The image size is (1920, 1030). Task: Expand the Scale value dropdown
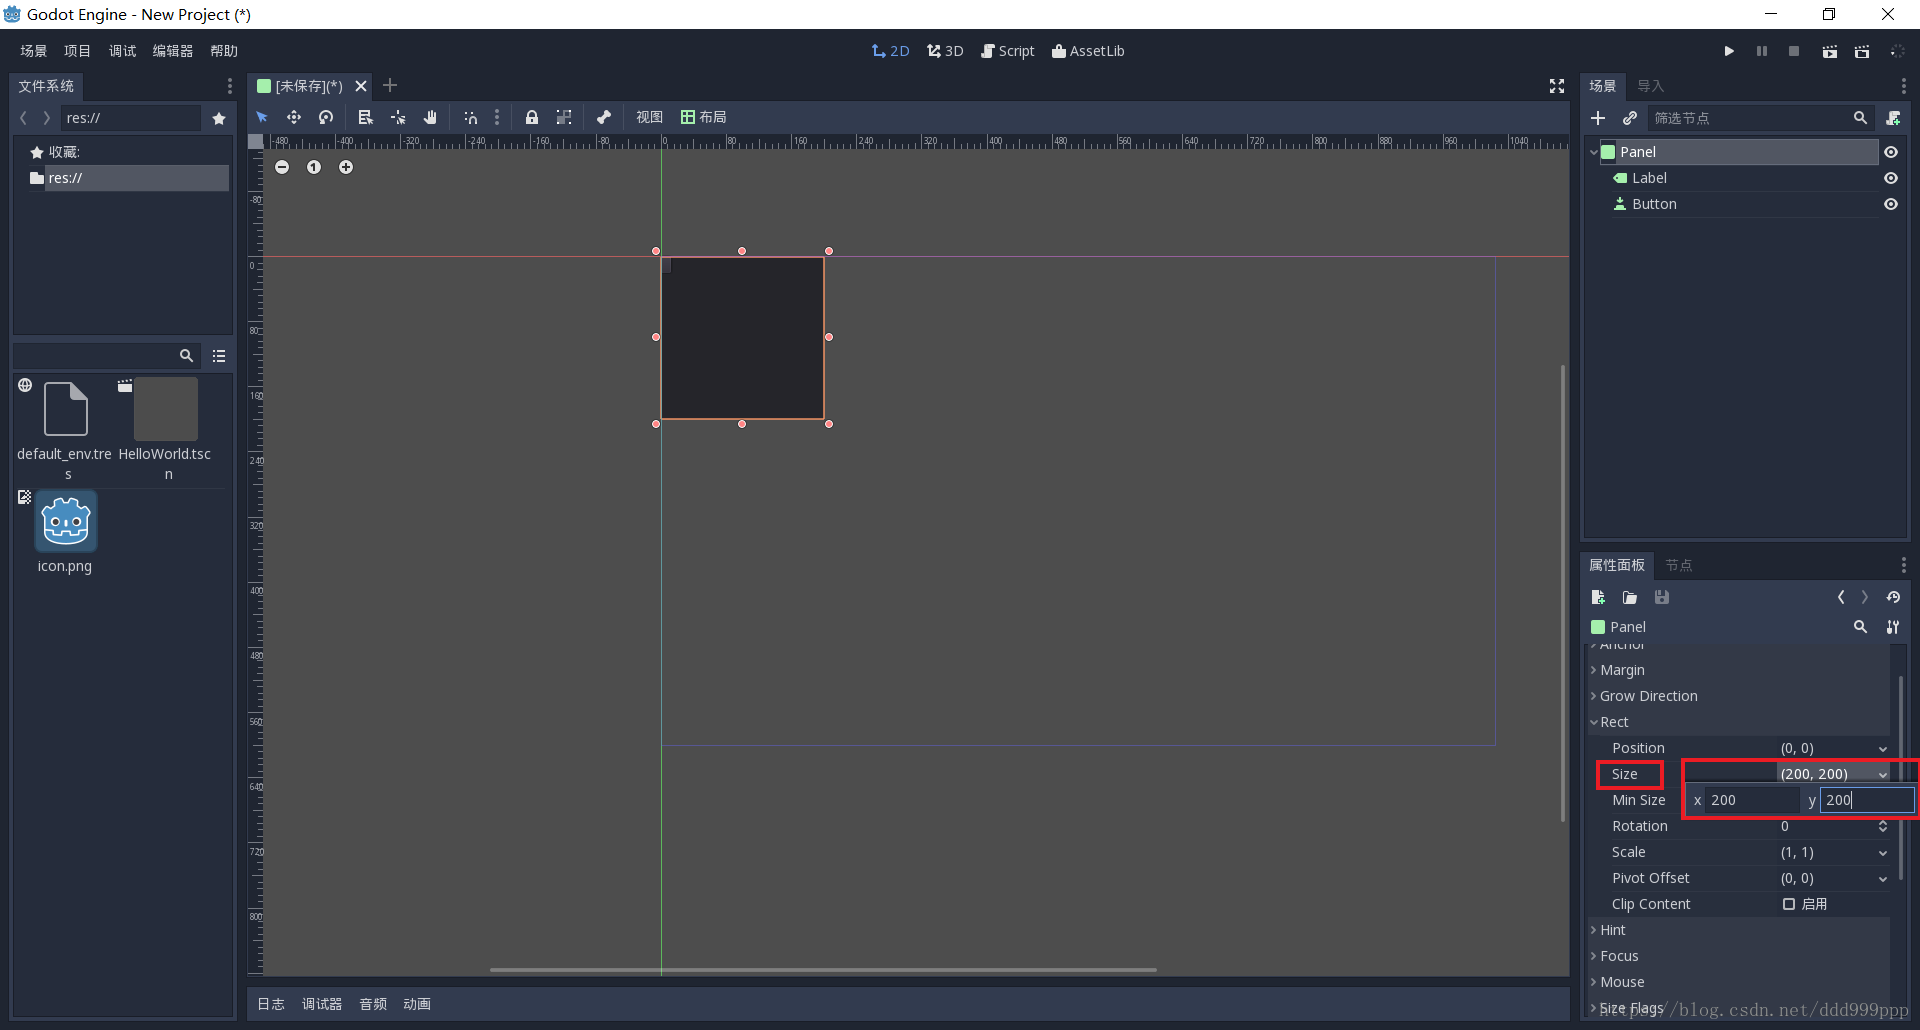1883,853
